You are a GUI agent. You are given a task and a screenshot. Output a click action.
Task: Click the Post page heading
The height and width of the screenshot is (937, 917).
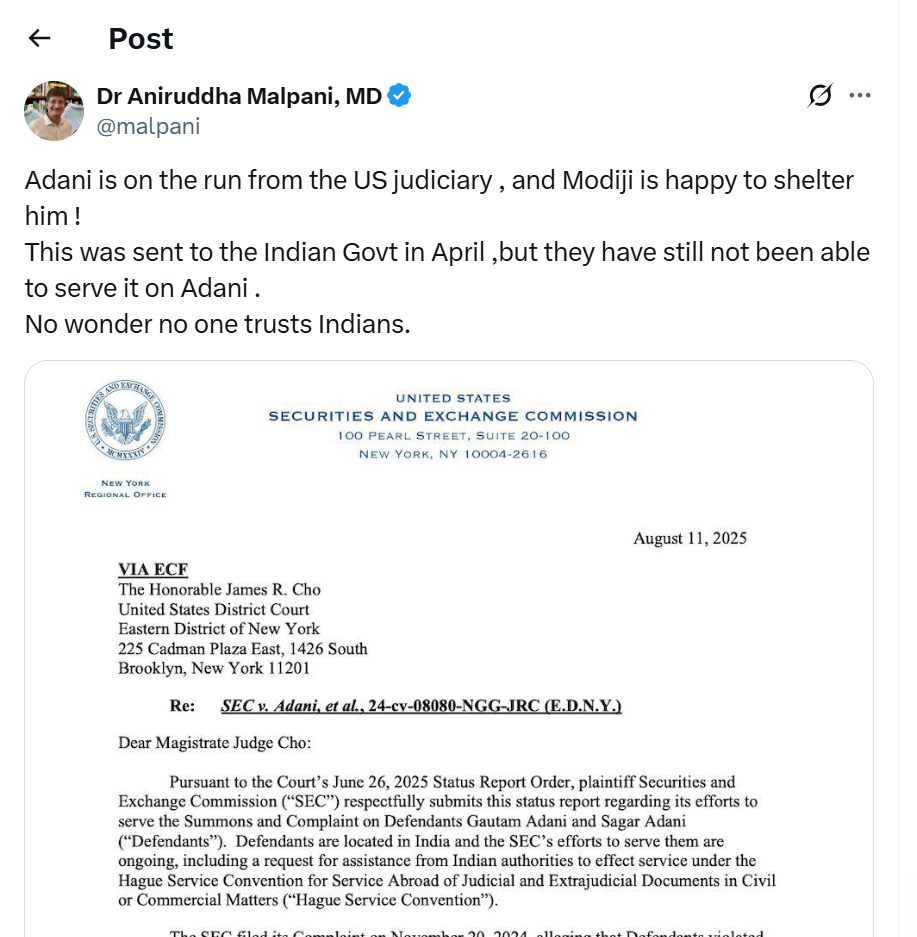click(140, 39)
